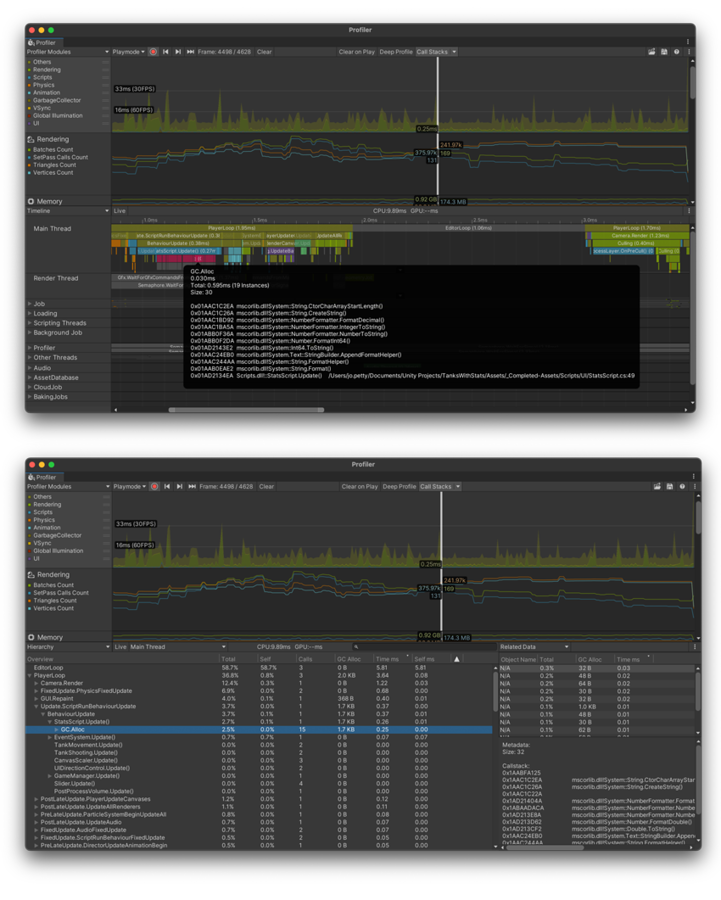This screenshot has height=900, width=721.
Task: Click the Garbage Collector color swatch in Timeline window
Action: pyautogui.click(x=30, y=100)
